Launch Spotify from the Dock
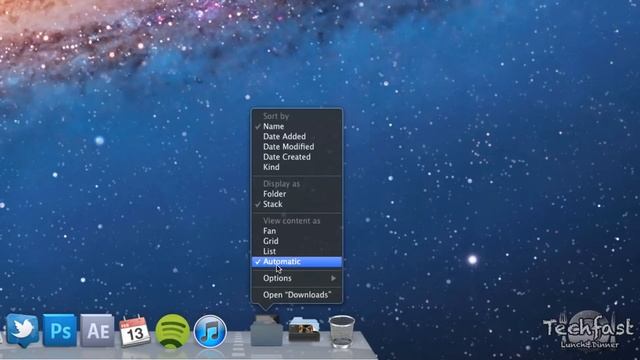The image size is (640, 360). tap(172, 331)
